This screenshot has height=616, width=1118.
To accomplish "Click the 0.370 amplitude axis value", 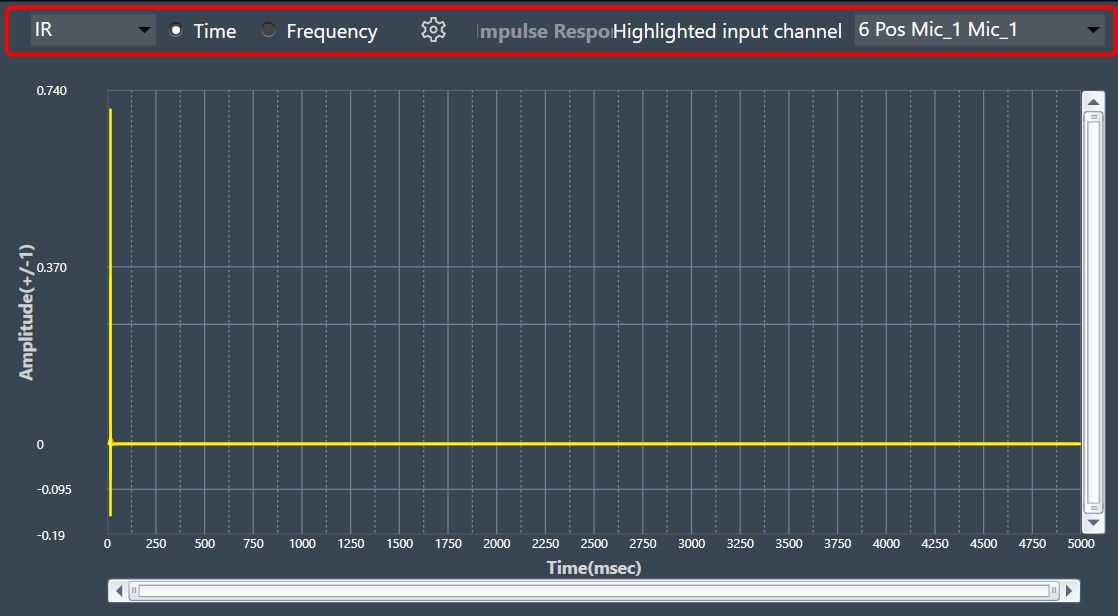I will pyautogui.click(x=52, y=267).
